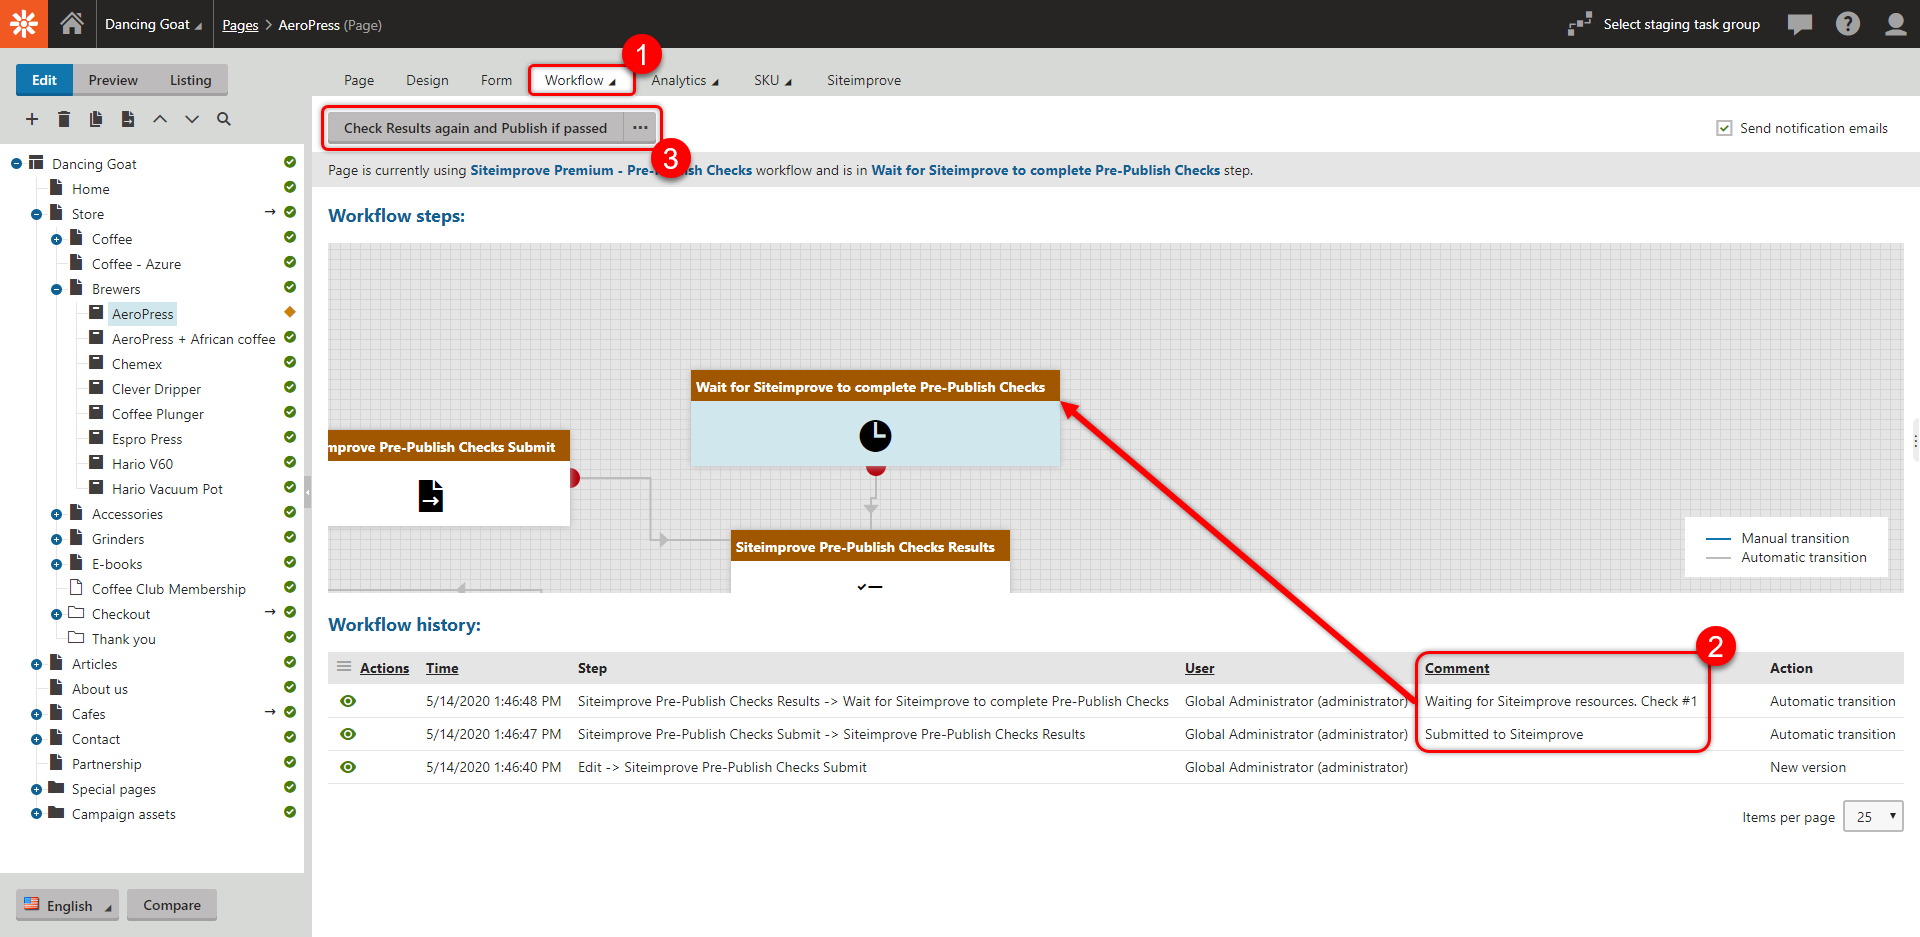
Task: Open the SKU tab
Action: (x=772, y=80)
